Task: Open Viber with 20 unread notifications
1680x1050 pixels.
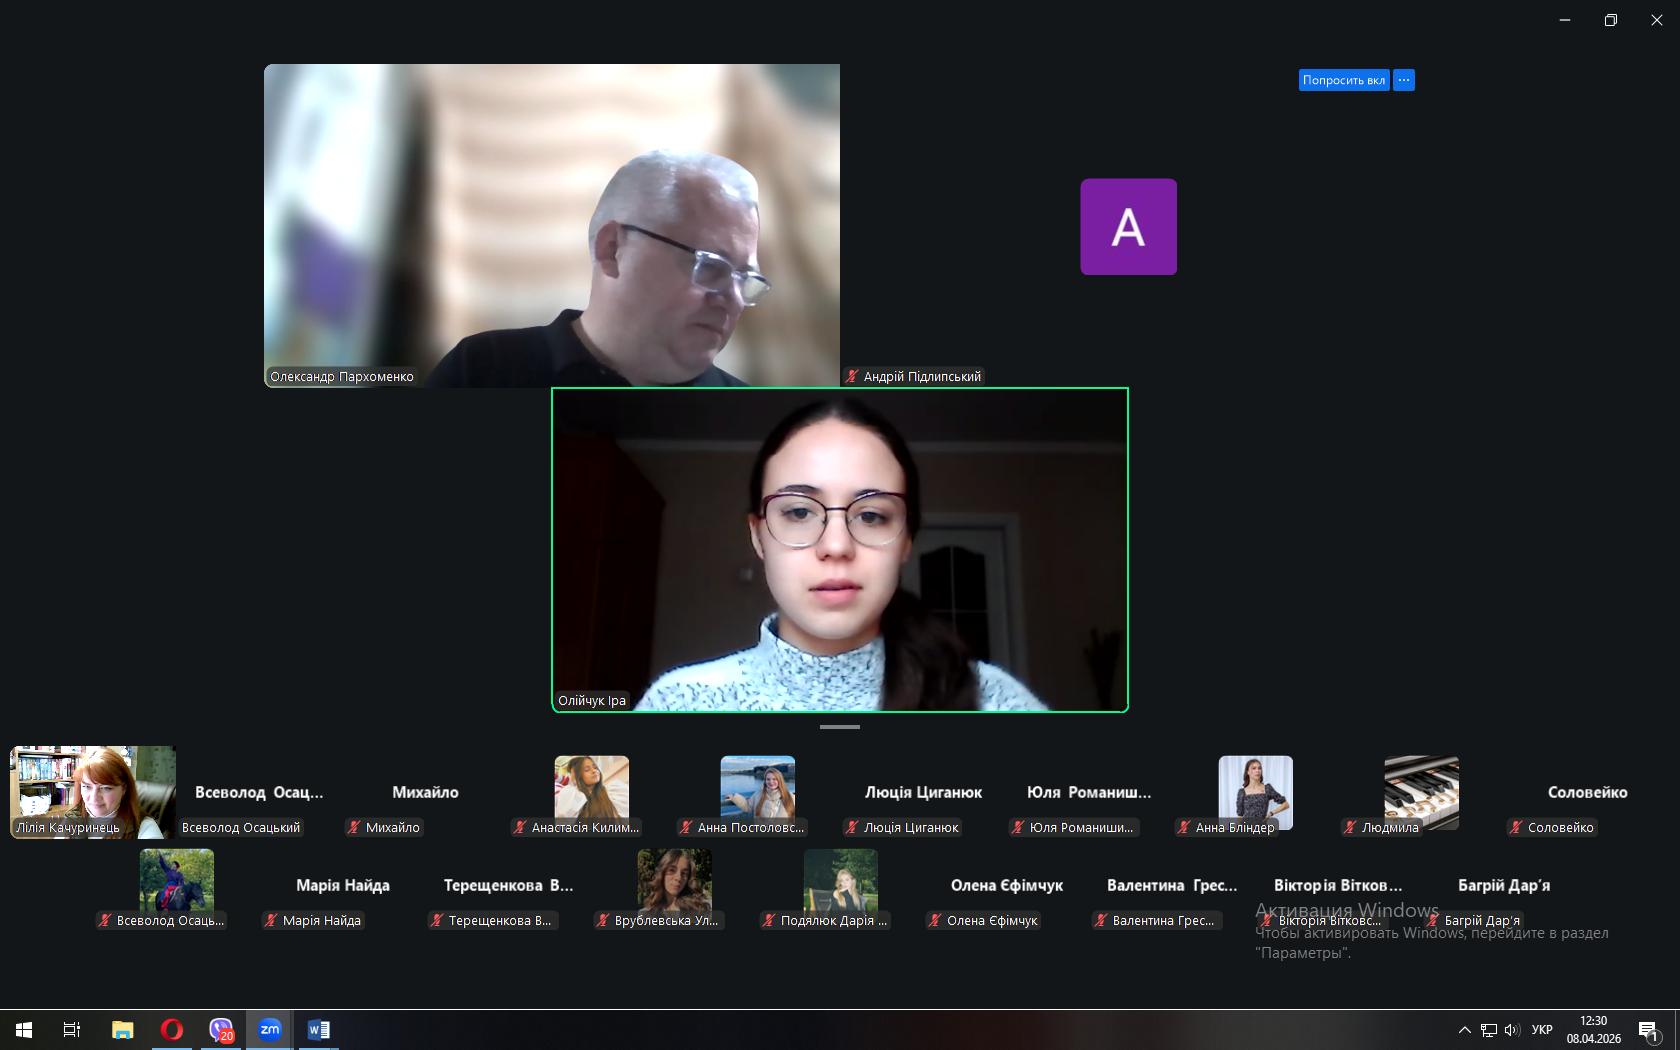Action: 221,1029
